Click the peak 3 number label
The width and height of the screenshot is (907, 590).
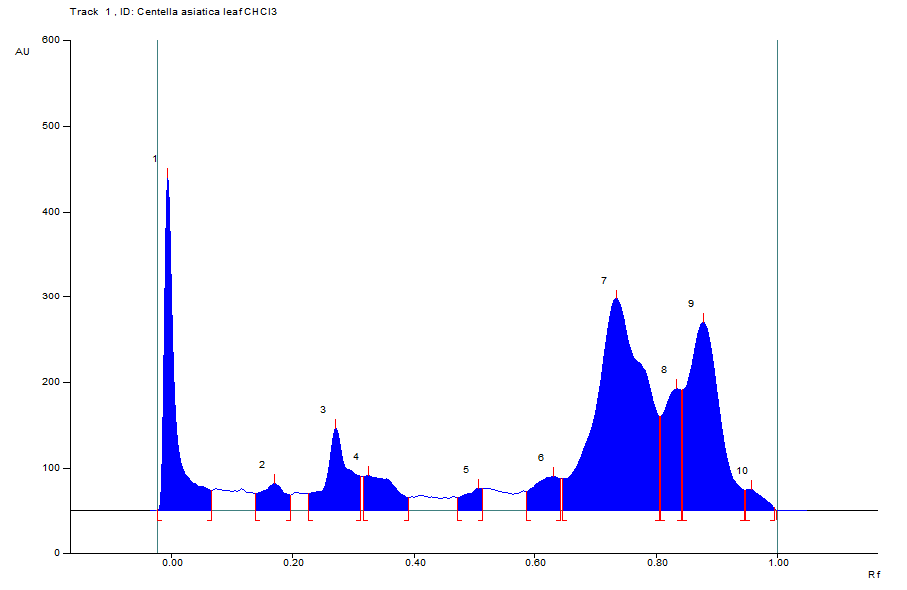click(323, 410)
